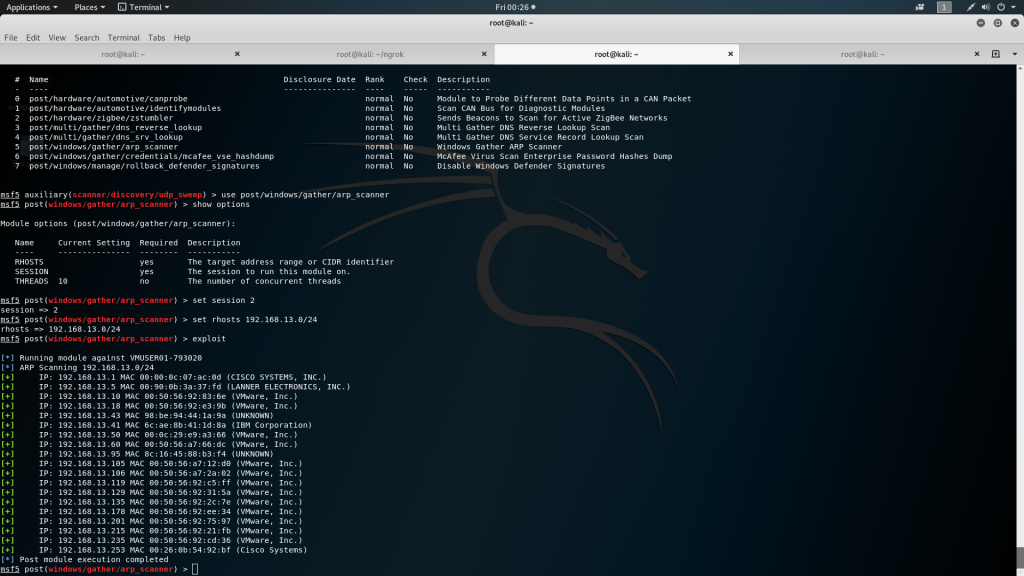Open the Terminal menu in menu bar
1024x576 pixels.
pyautogui.click(x=123, y=38)
